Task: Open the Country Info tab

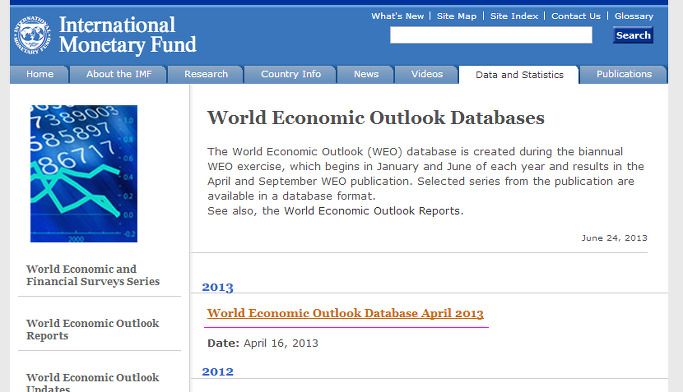Action: pyautogui.click(x=291, y=74)
